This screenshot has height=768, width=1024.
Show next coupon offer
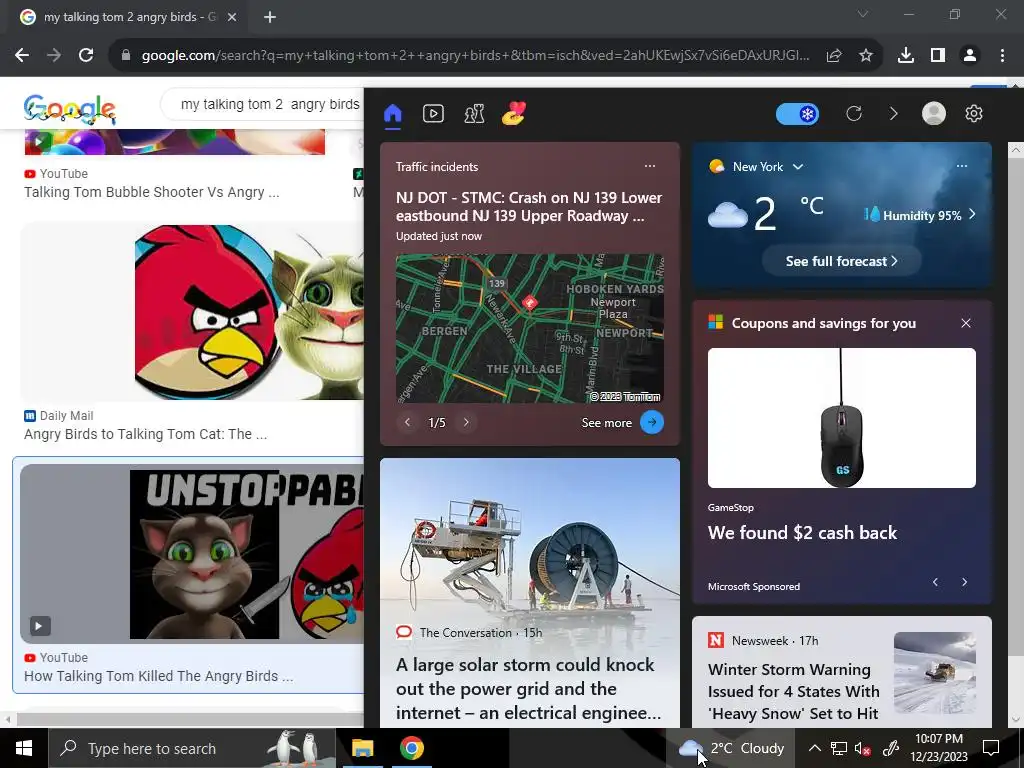pyautogui.click(x=965, y=582)
